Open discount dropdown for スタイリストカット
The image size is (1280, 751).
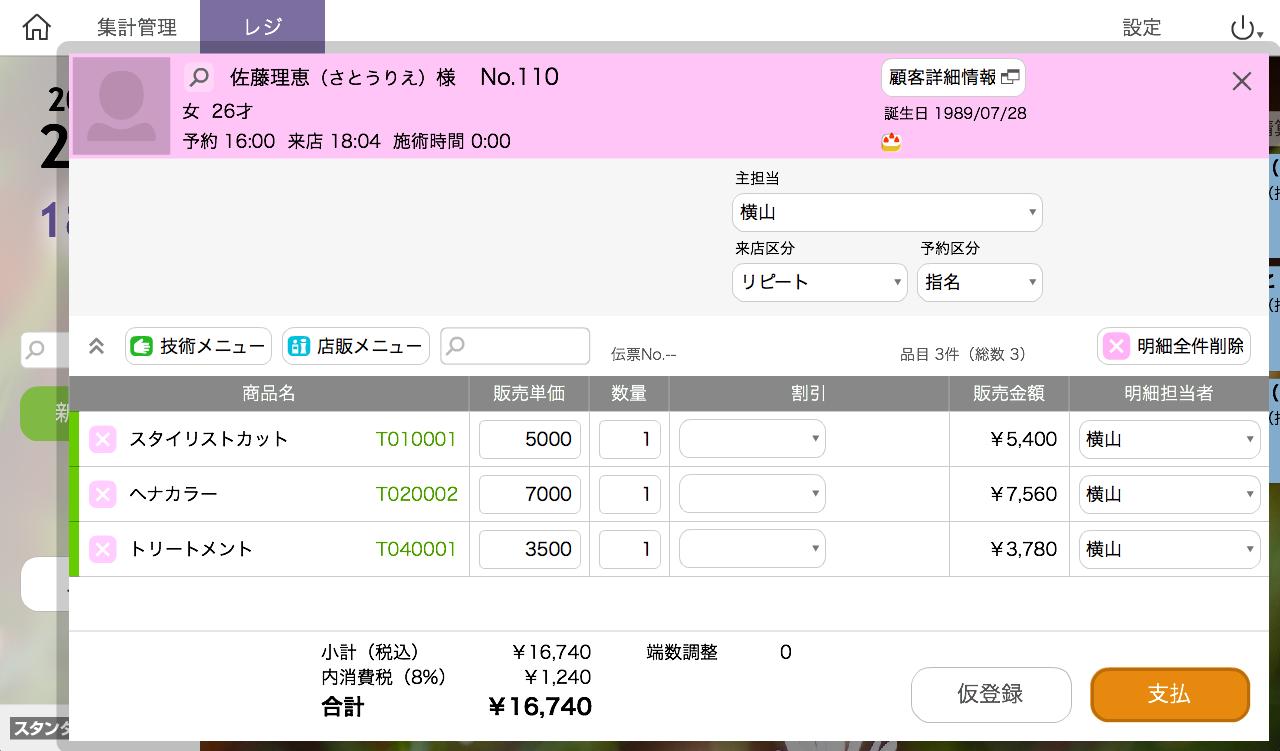tap(752, 439)
